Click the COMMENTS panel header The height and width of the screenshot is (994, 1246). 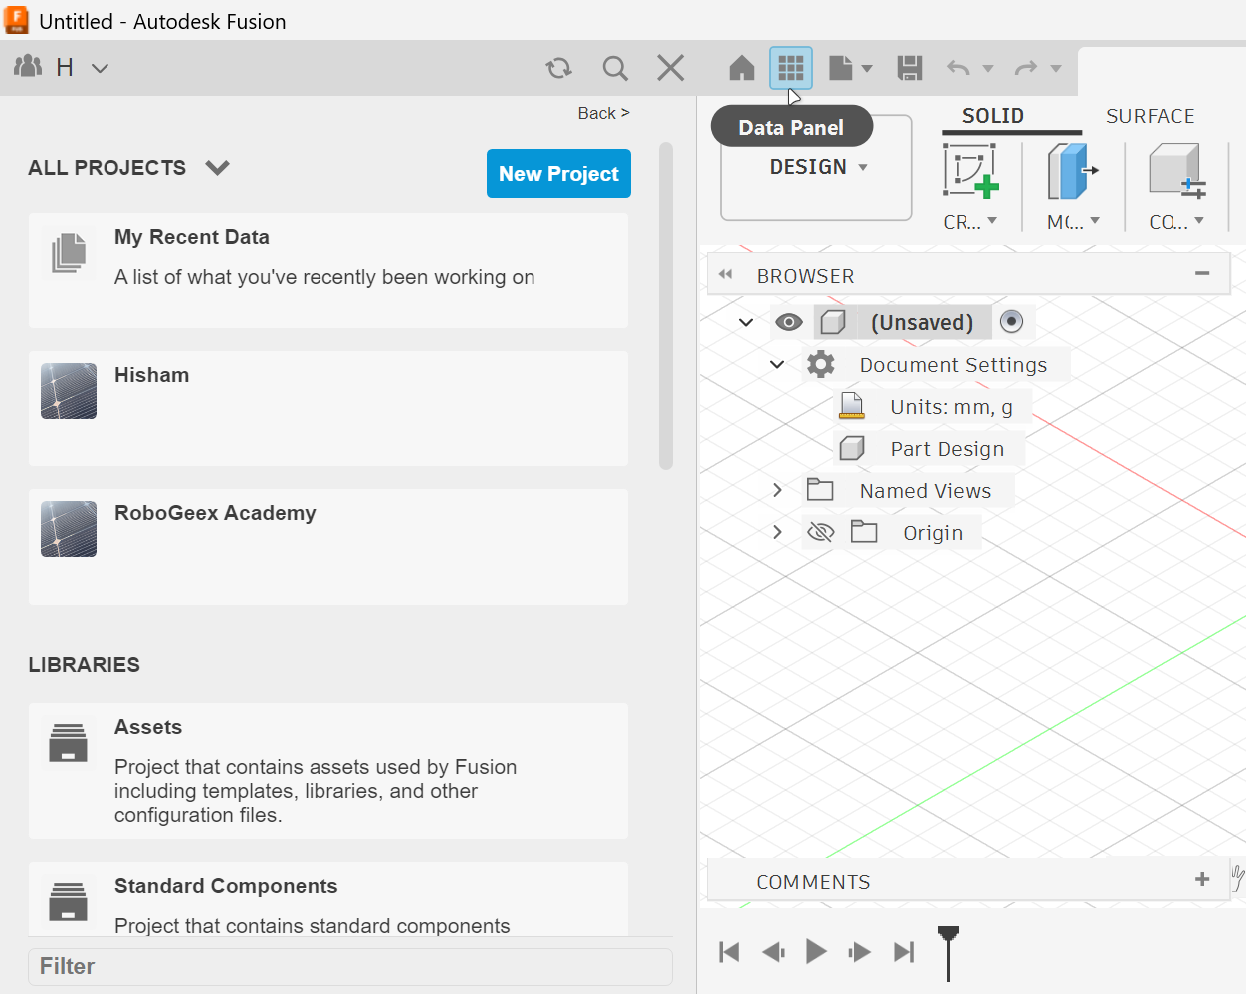968,881
